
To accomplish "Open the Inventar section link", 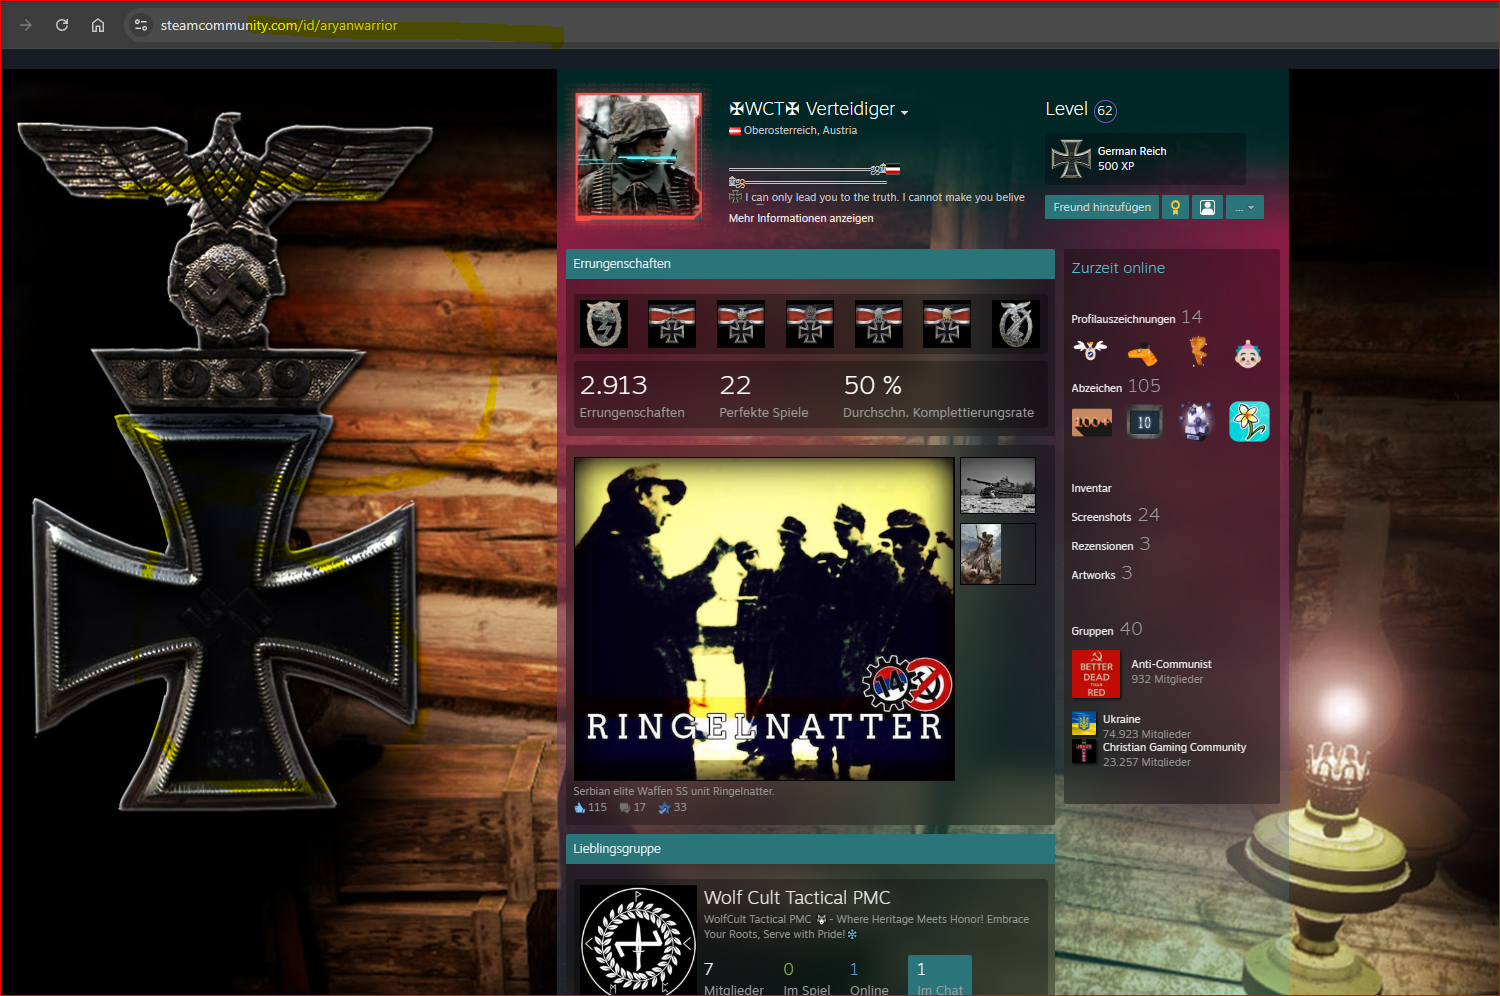I will 1091,488.
